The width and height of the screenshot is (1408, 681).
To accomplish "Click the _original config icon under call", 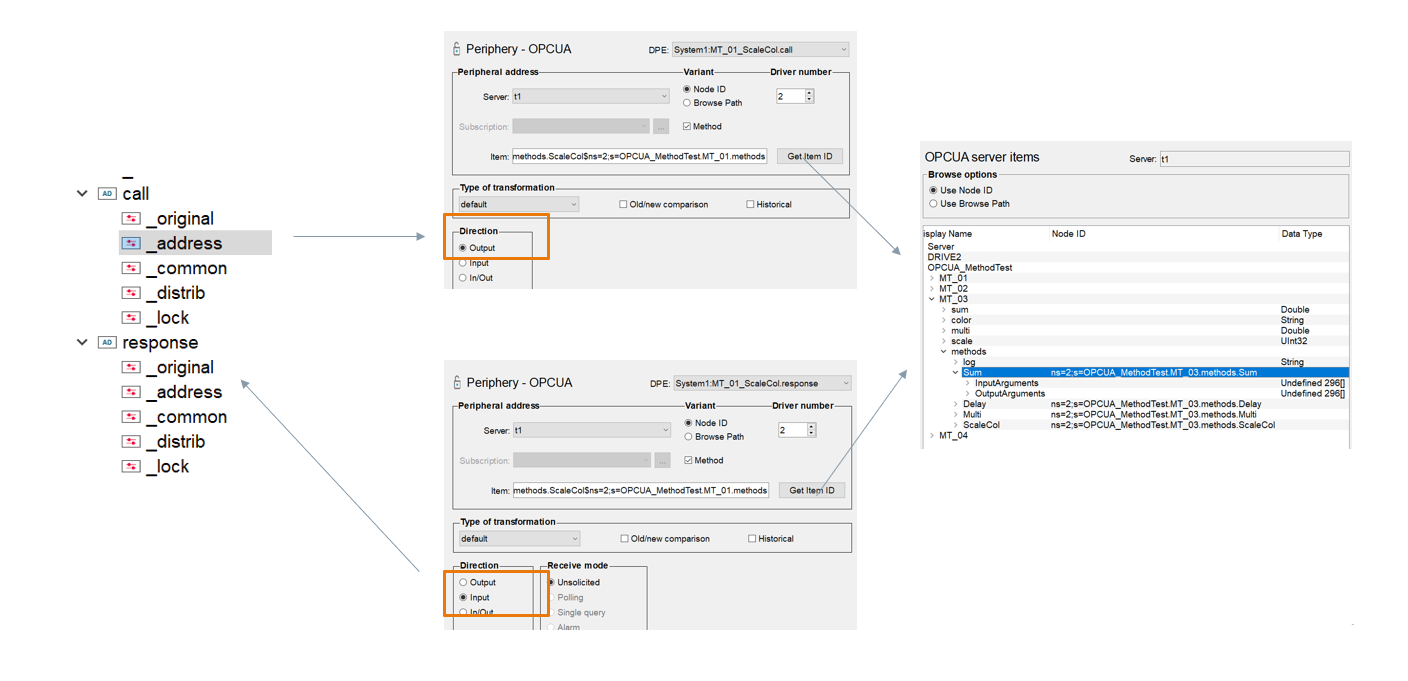I will point(131,219).
